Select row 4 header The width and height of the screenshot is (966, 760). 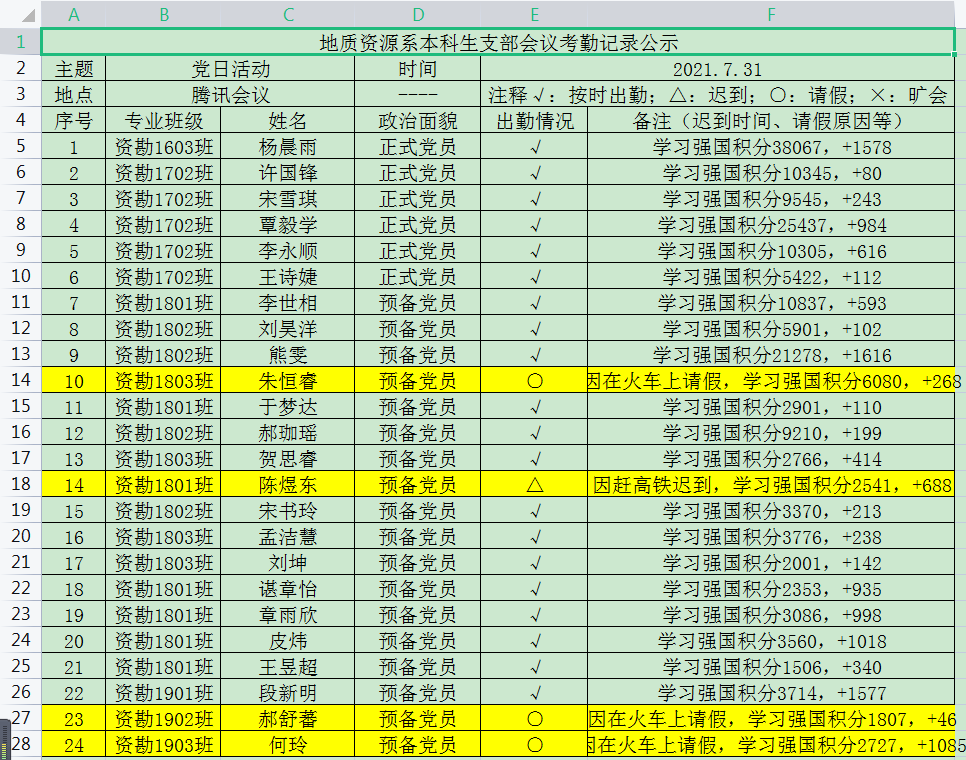(x=20, y=121)
